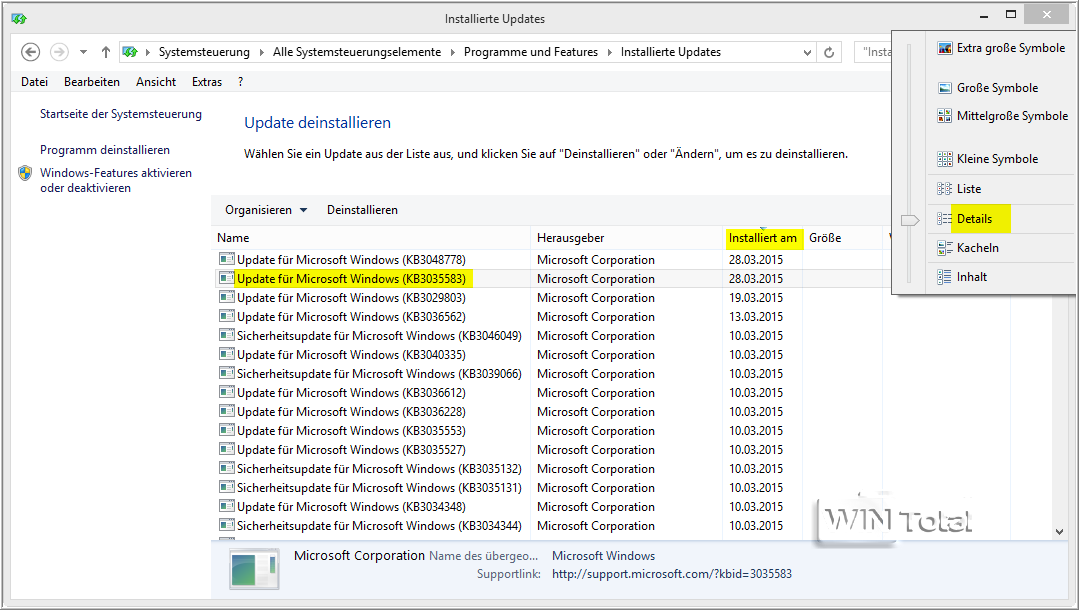The width and height of the screenshot is (1079, 610).
Task: Click the 19.03.2015 install date cell
Action: [756, 298]
